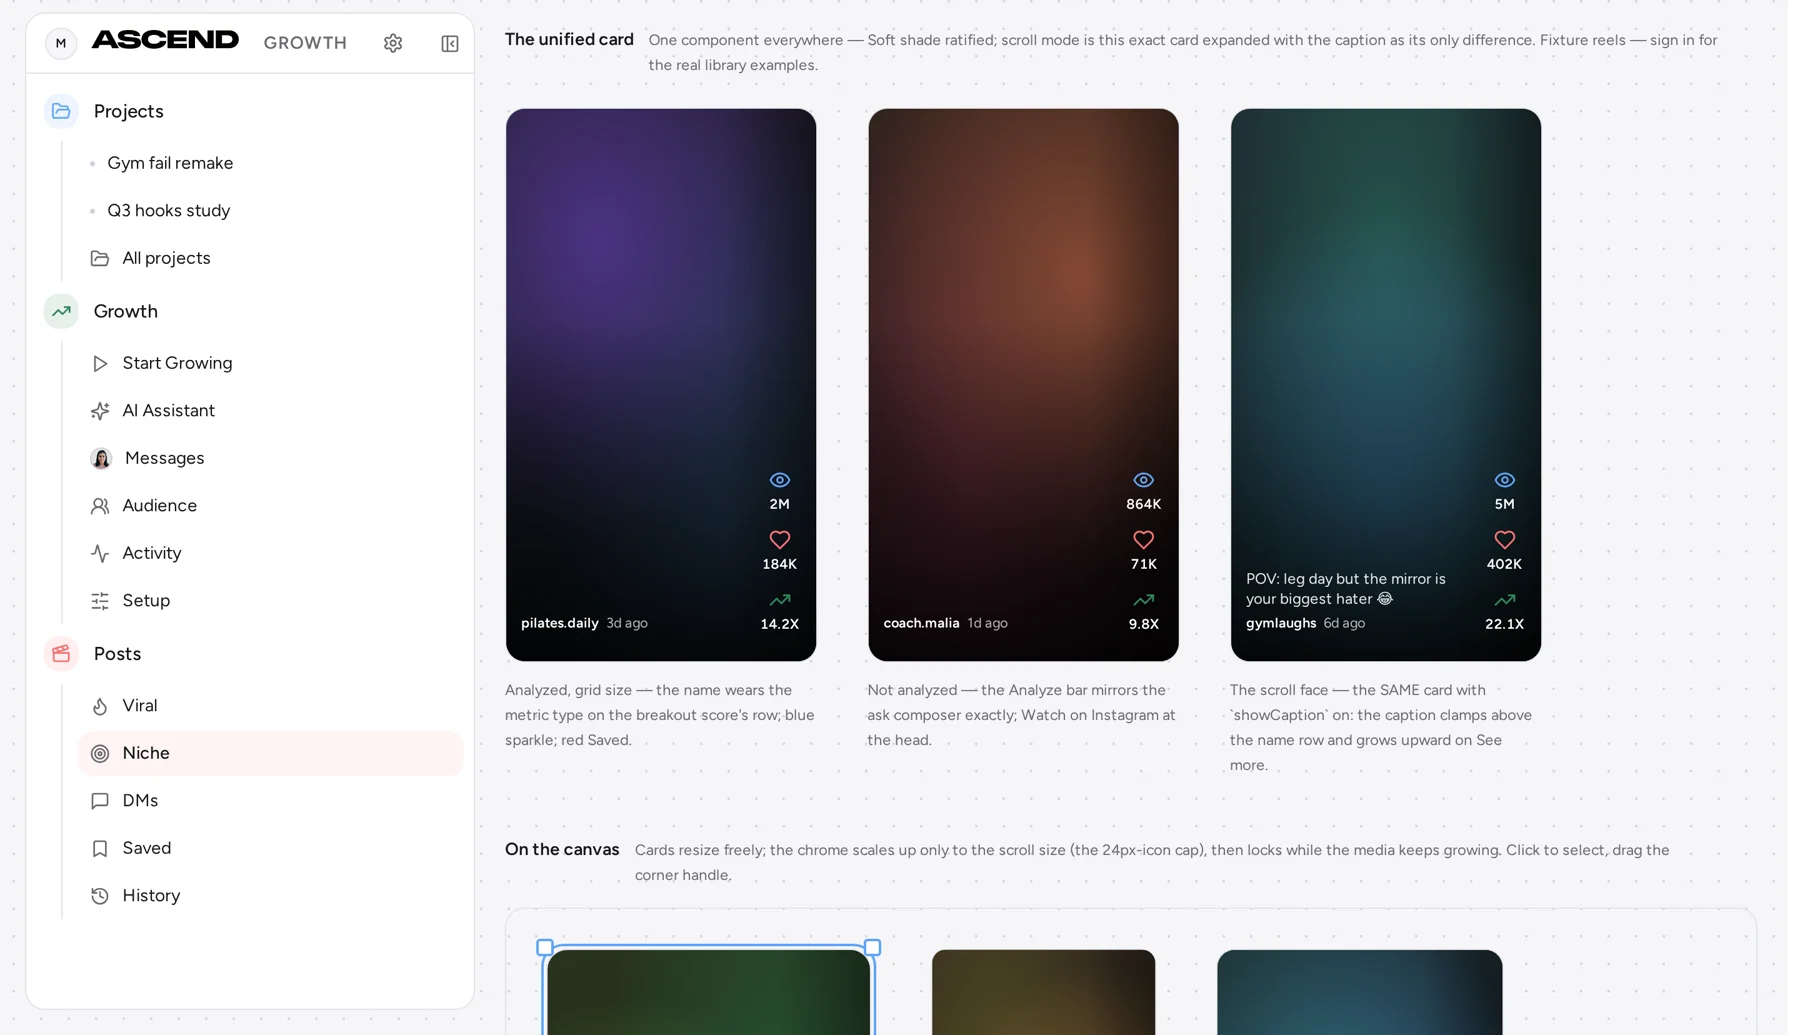Click the Projects folder icon
This screenshot has height=1035, width=1800.
(61, 111)
